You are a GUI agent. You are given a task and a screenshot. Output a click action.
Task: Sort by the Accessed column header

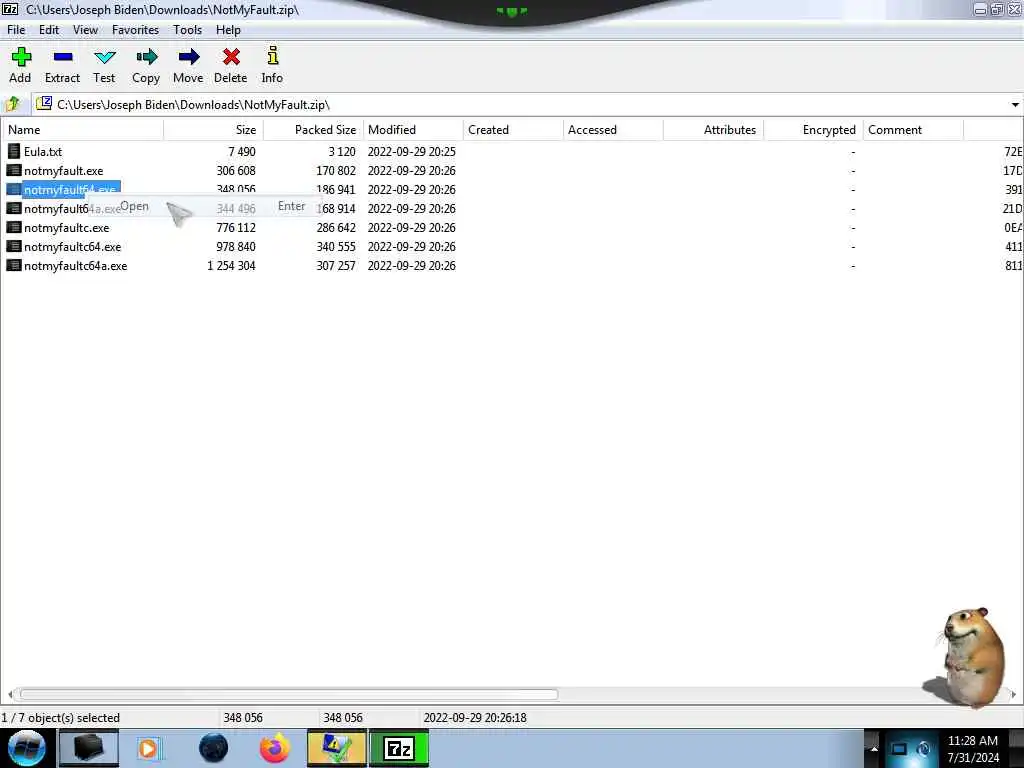click(613, 130)
